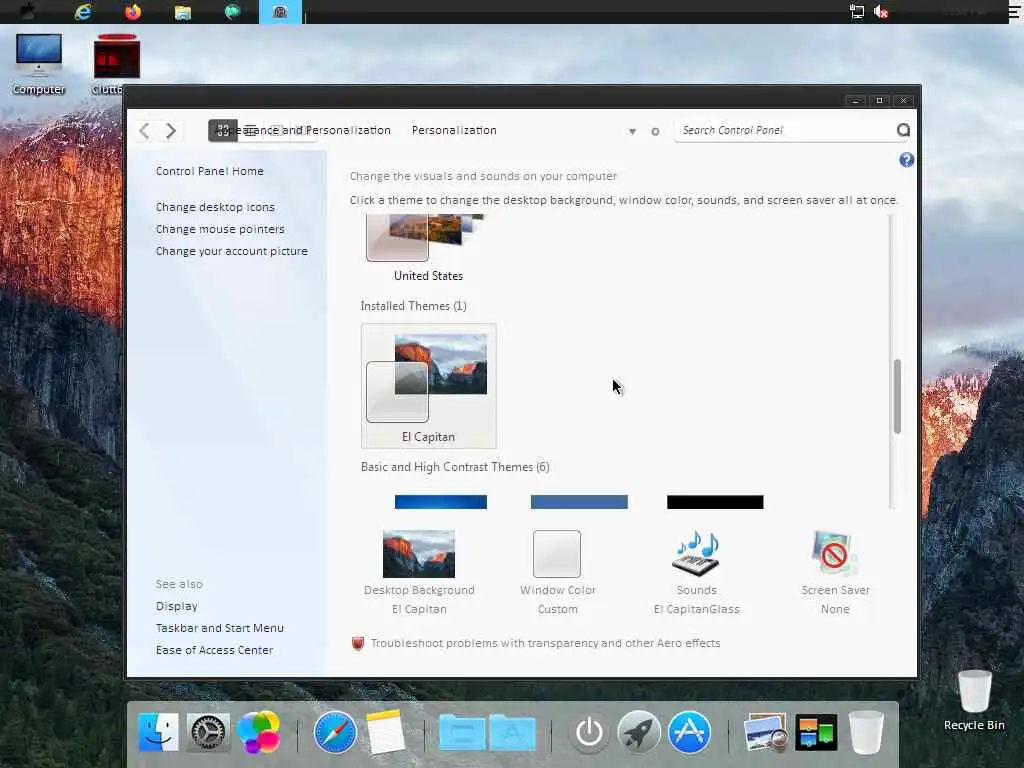Open the Computer desktop icon
This screenshot has width=1024, height=768.
[x=39, y=64]
